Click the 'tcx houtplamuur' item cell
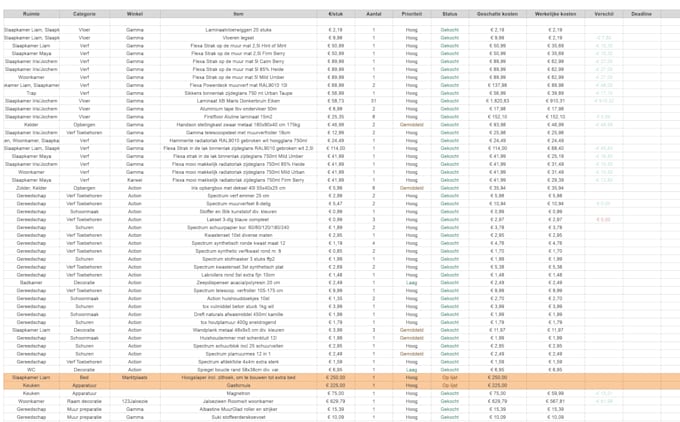Viewport: 680px width, 422px height. click(238, 322)
